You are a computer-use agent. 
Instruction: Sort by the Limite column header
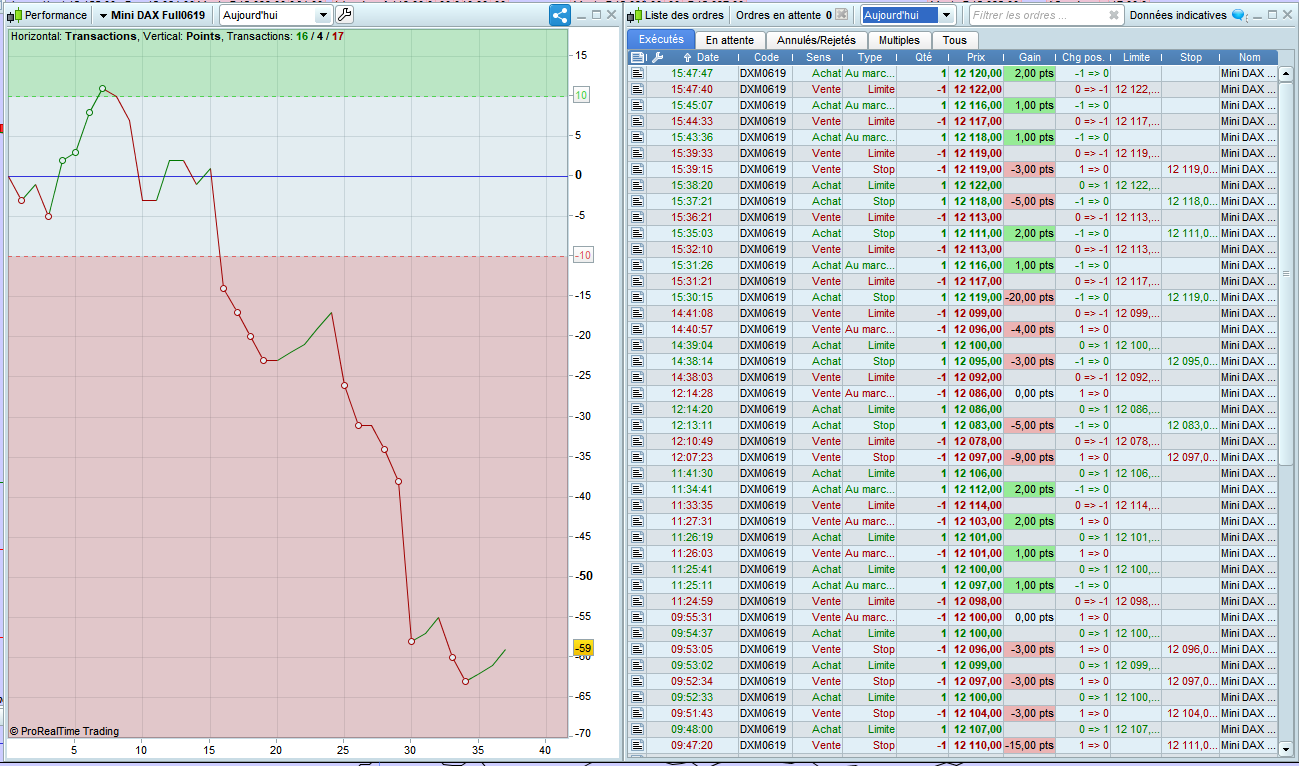[x=1136, y=58]
